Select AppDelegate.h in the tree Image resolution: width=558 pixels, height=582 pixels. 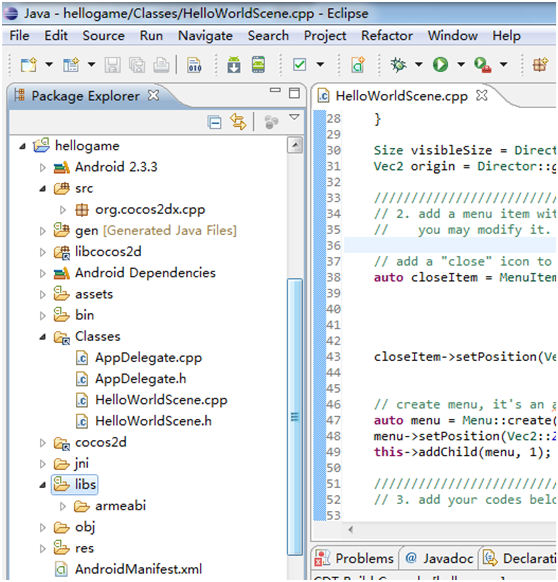point(141,379)
